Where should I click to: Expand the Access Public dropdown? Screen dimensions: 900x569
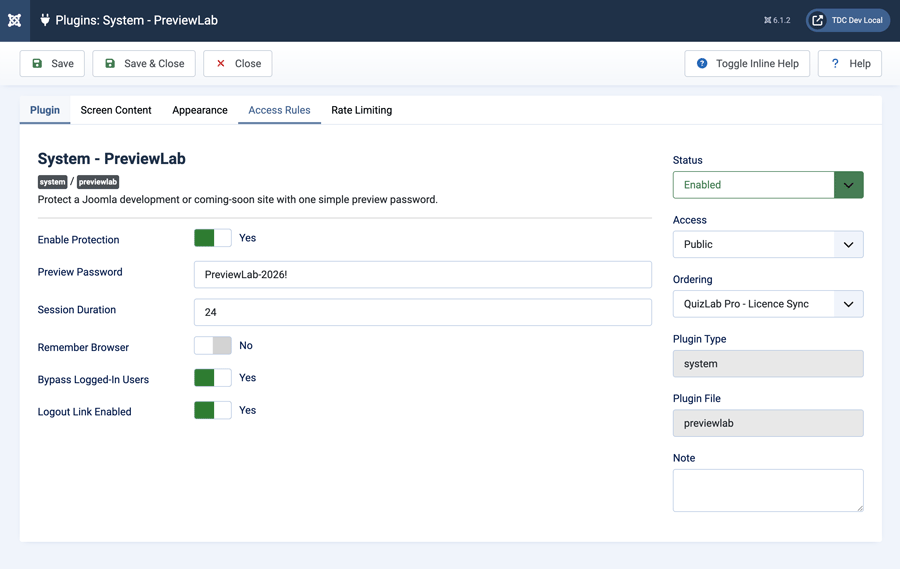pos(768,245)
